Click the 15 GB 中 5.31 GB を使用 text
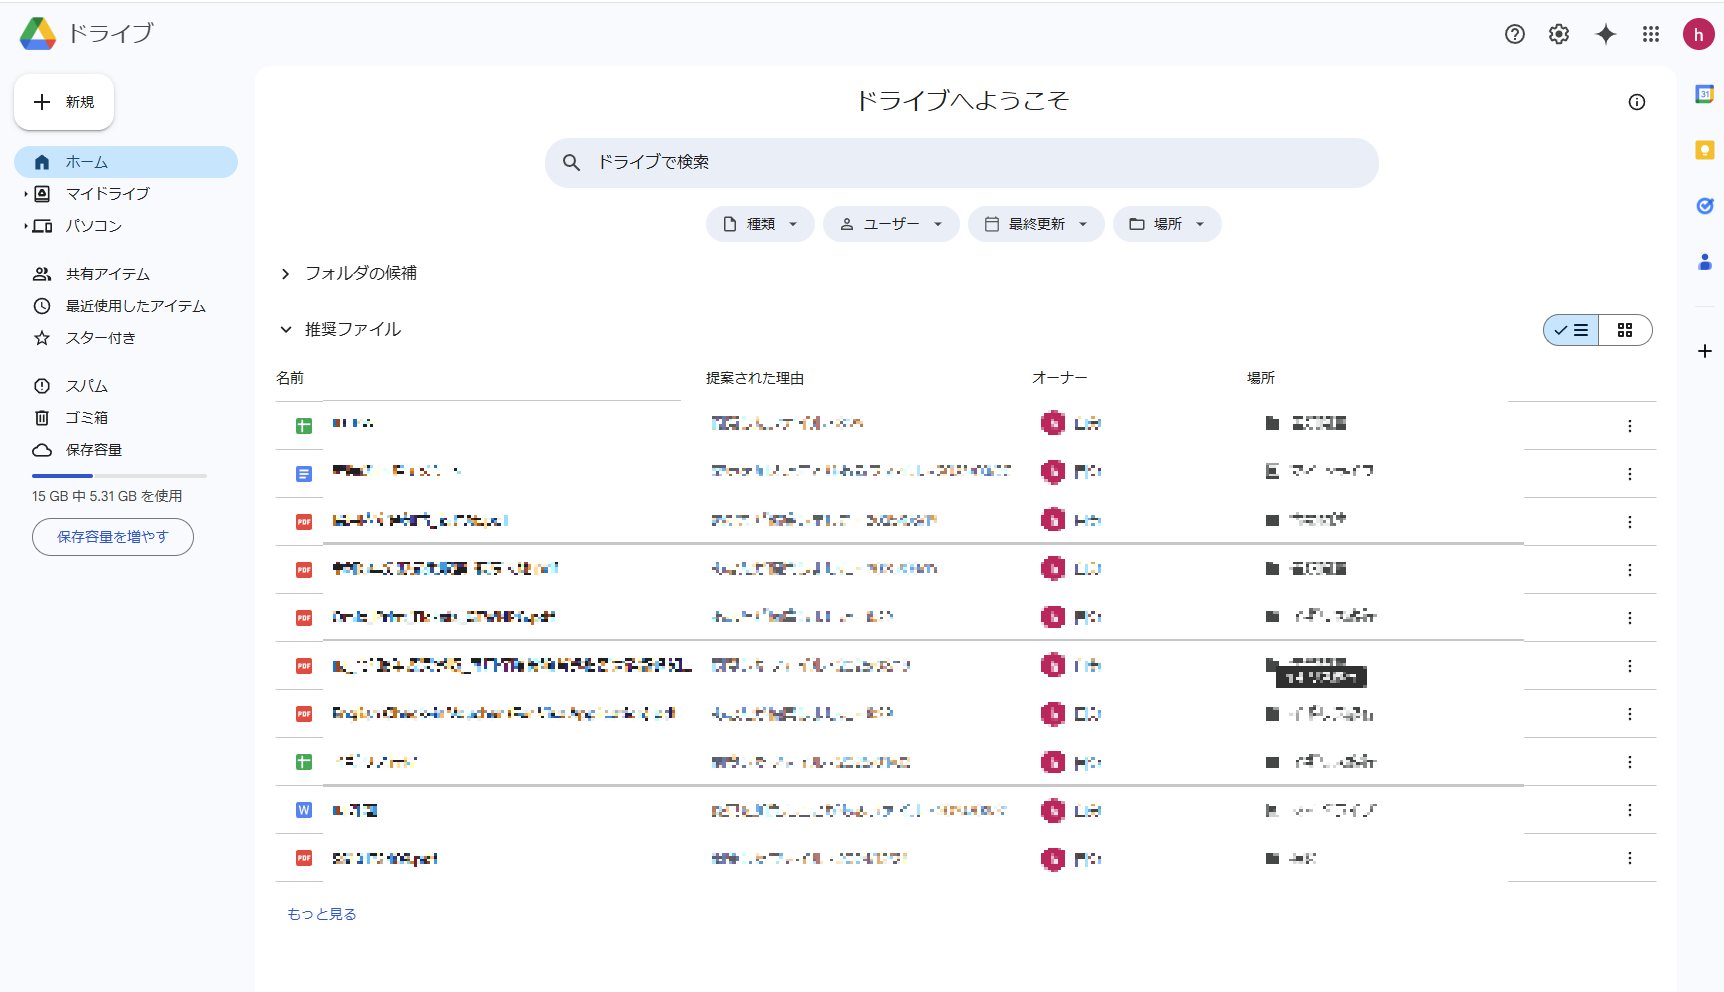This screenshot has height=992, width=1724. (107, 496)
